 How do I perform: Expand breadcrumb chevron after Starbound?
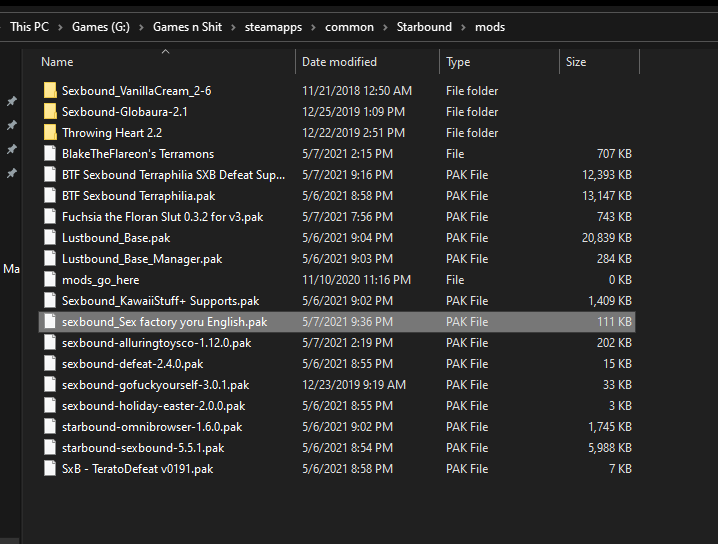tap(463, 27)
